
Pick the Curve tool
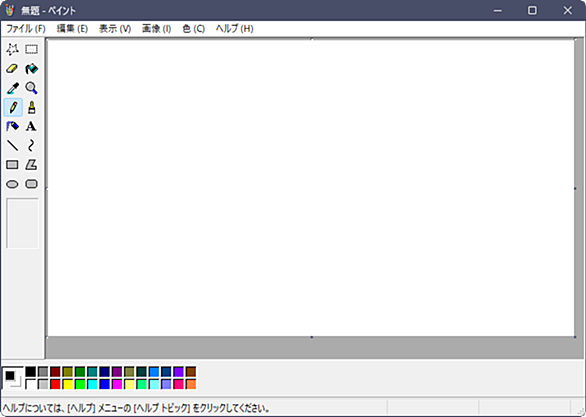[x=31, y=146]
